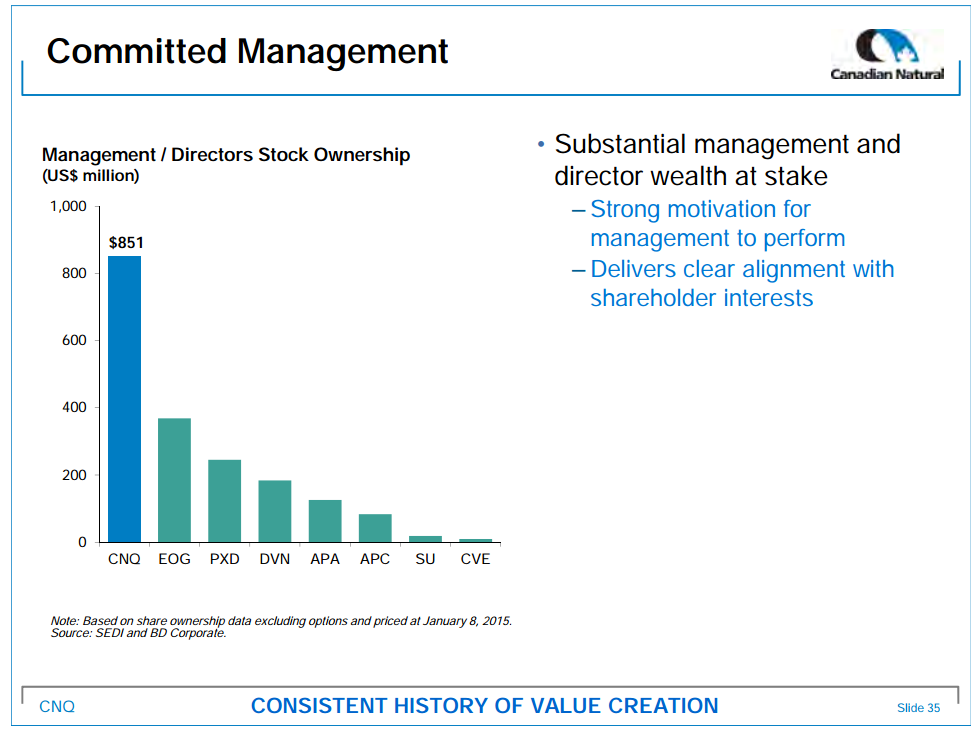Click the '200' y-axis value
This screenshot has height=729, width=975.
74,475
